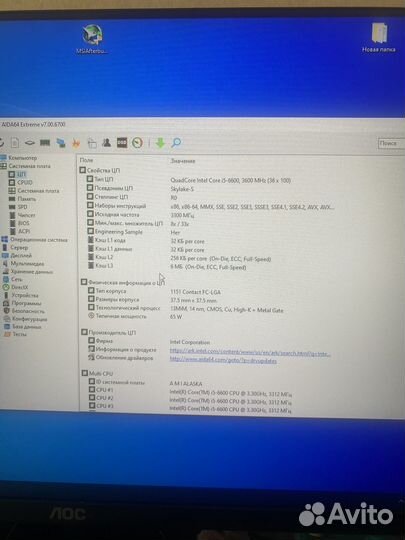Open the ark.intel.com product info link
Screen dimensions: 405x540
coord(250,352)
